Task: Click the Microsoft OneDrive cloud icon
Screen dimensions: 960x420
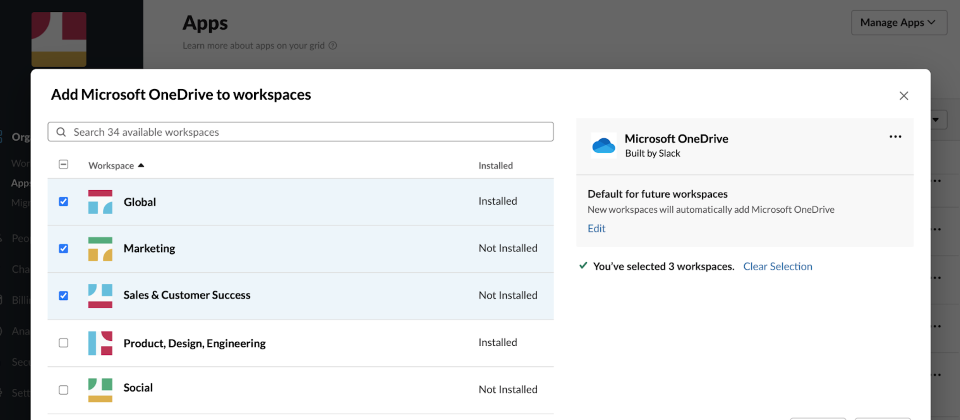Action: pyautogui.click(x=604, y=146)
